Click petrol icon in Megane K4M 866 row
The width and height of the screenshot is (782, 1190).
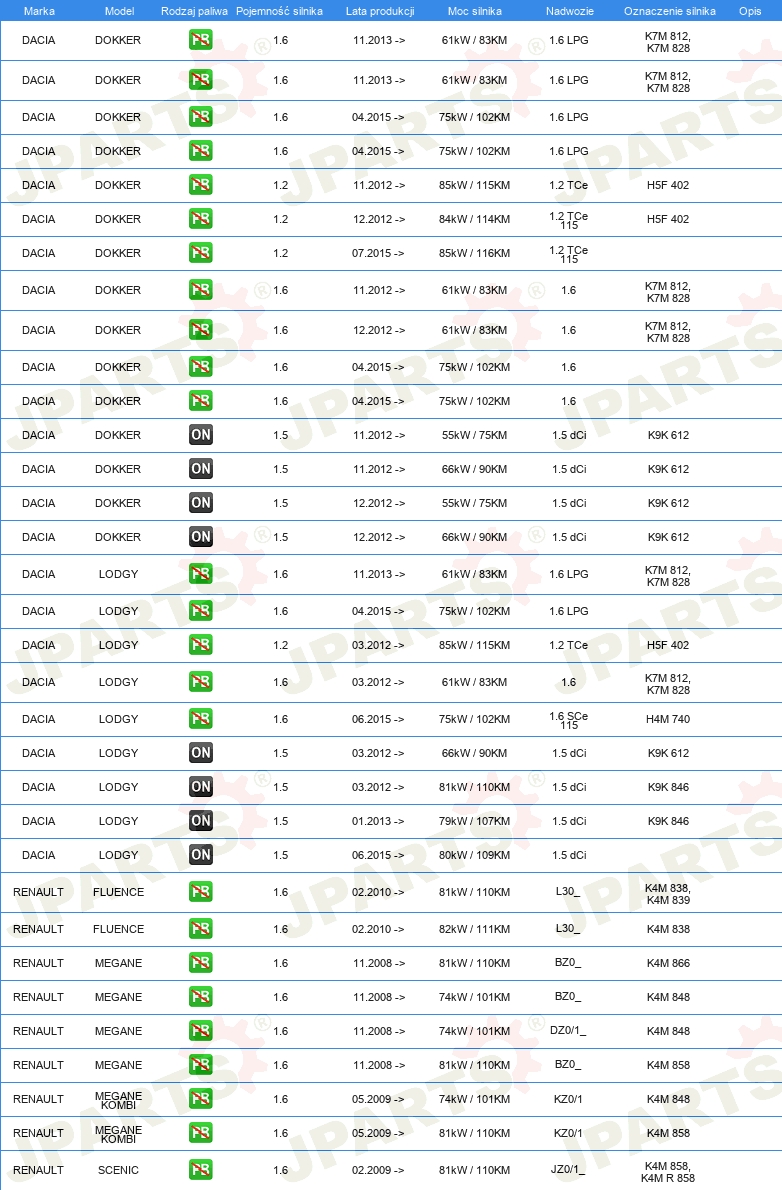200,963
